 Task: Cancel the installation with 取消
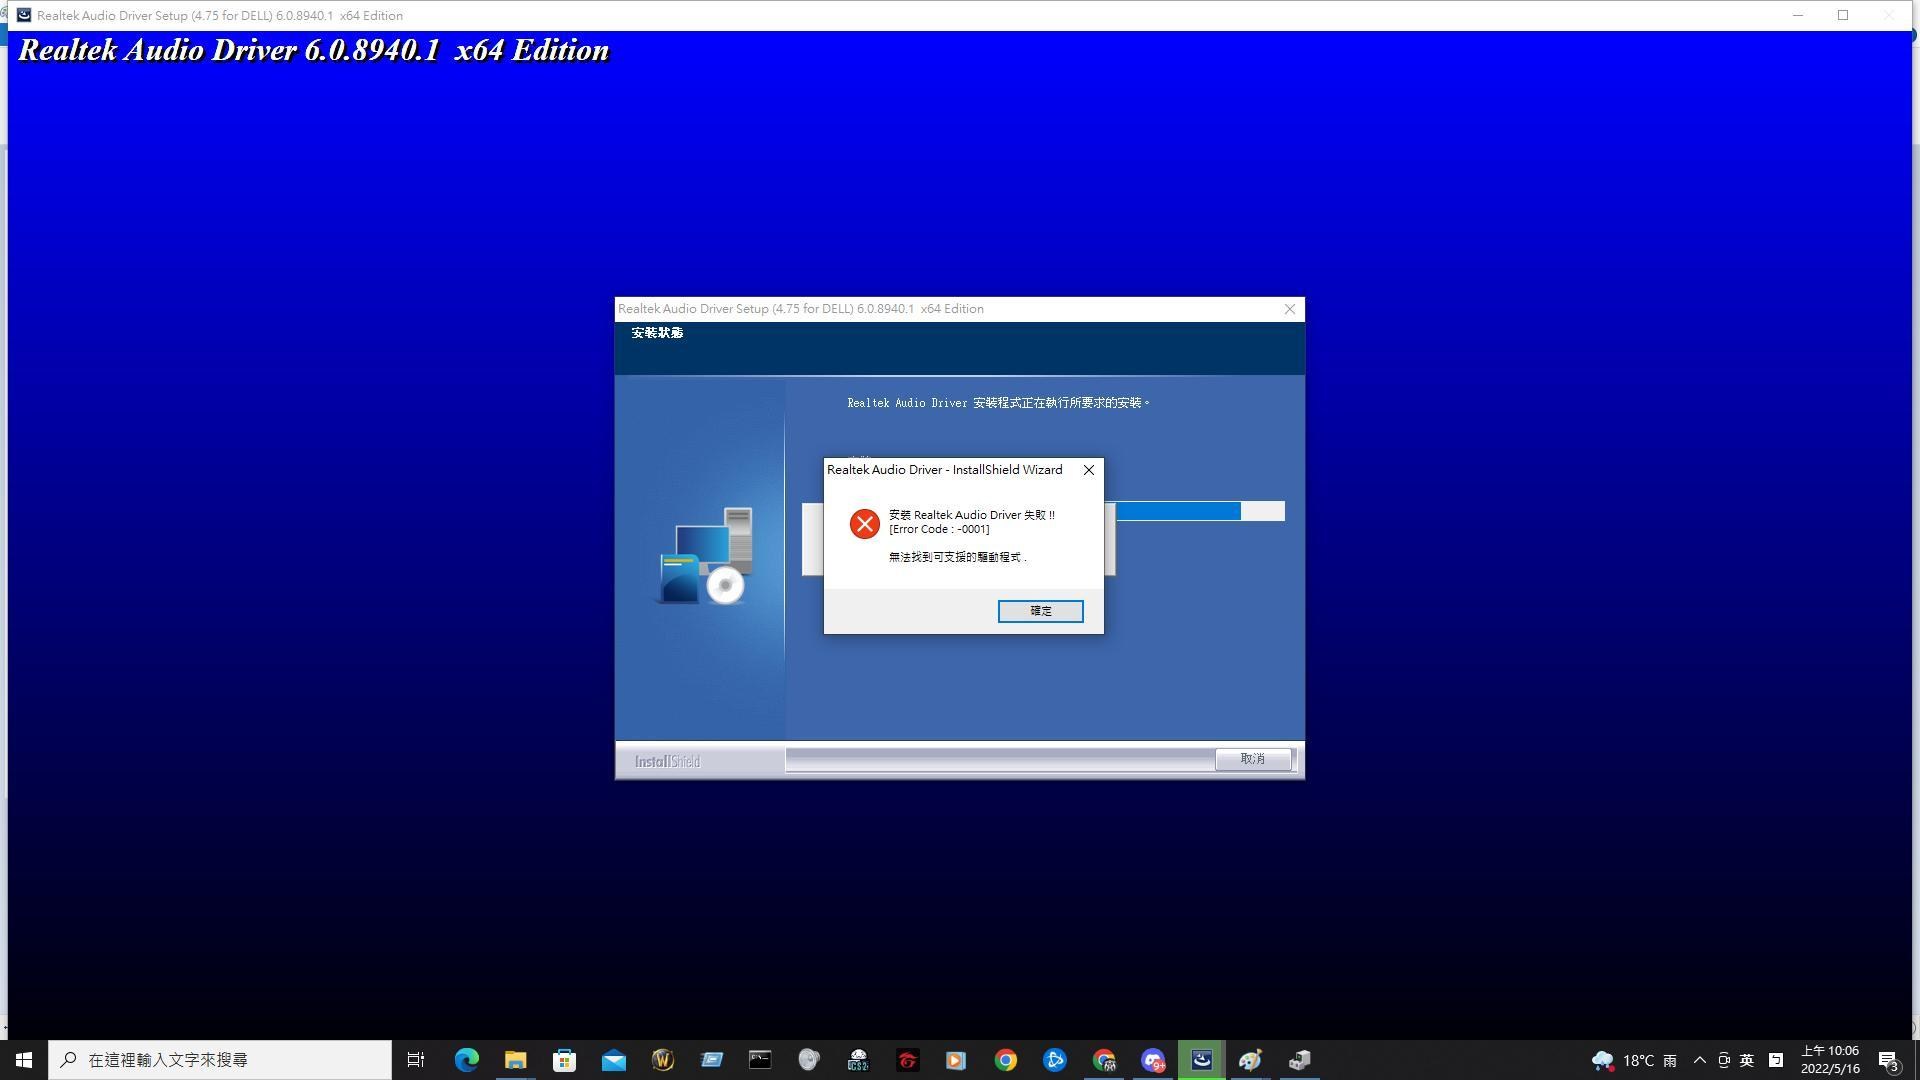coord(1253,759)
